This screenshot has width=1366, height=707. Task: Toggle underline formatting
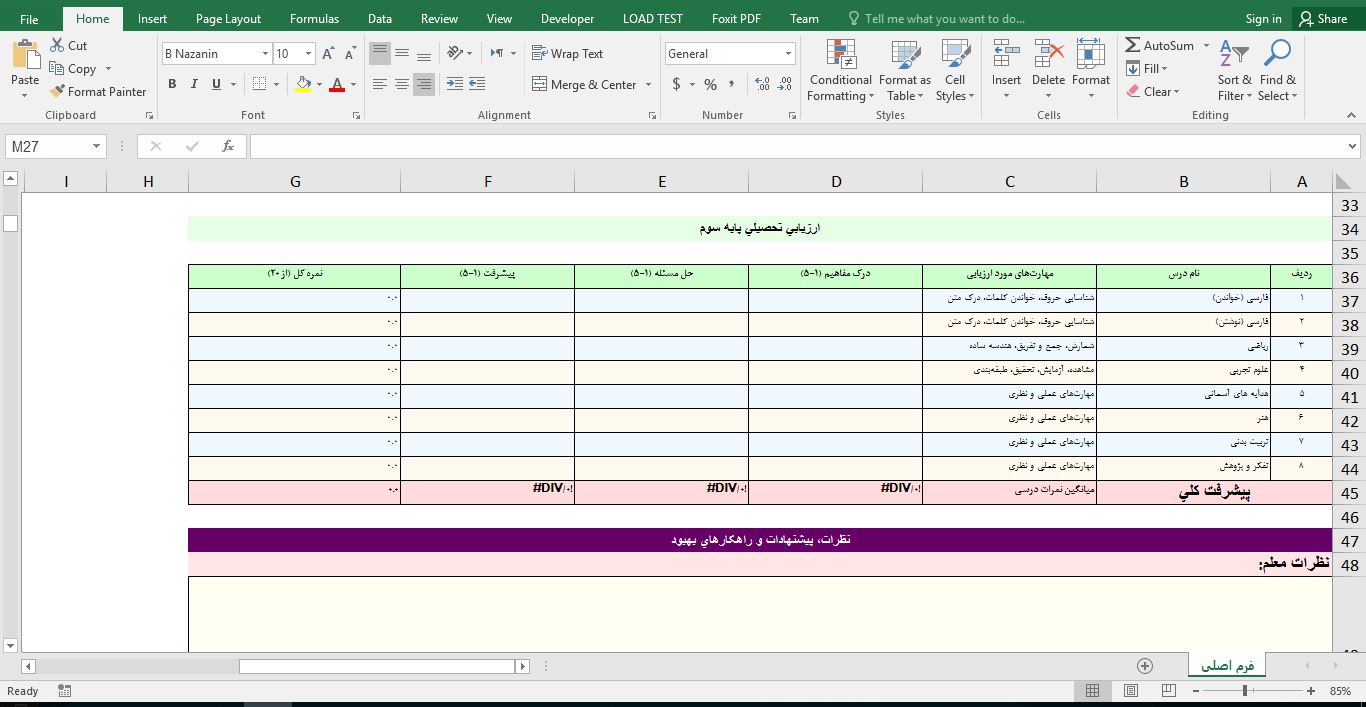[x=214, y=85]
